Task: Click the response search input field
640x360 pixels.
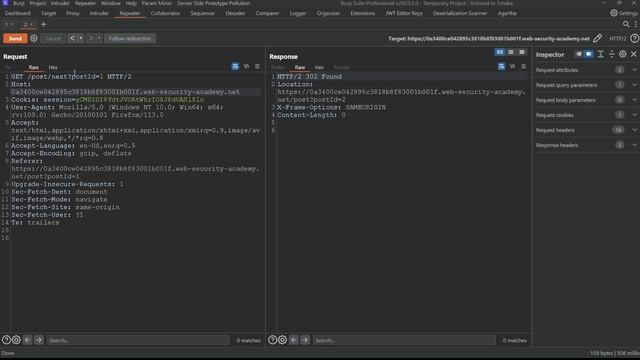Action: [x=404, y=340]
